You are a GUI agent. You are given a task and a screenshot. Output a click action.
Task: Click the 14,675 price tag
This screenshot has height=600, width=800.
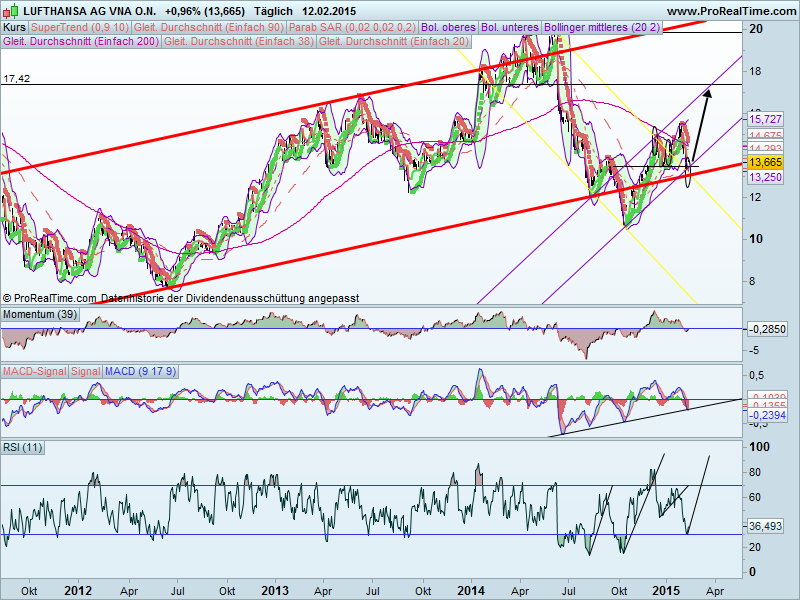[x=765, y=135]
